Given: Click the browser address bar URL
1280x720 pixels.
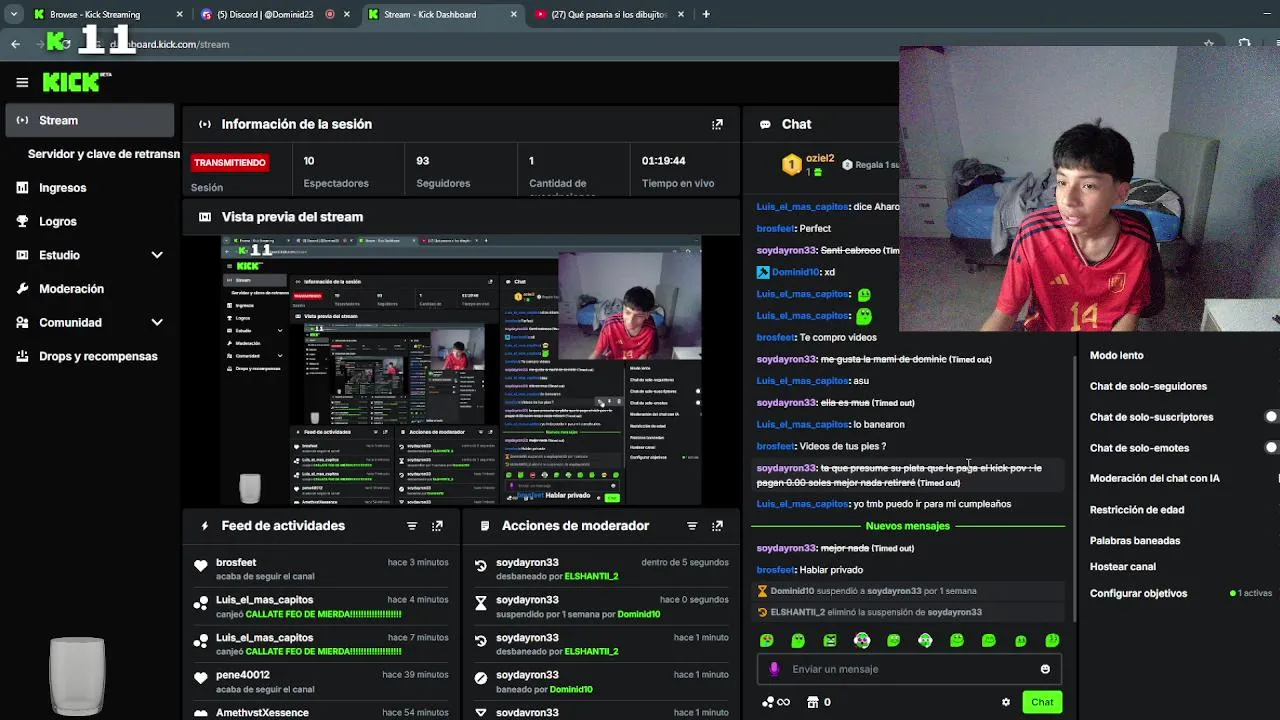Looking at the screenshot, I should pyautogui.click(x=170, y=44).
